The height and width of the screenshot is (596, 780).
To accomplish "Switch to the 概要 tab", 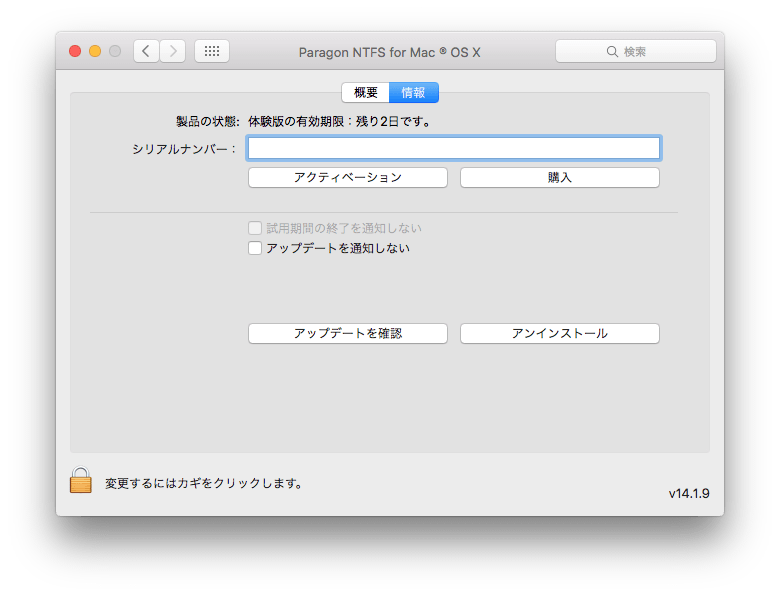I will 366,93.
